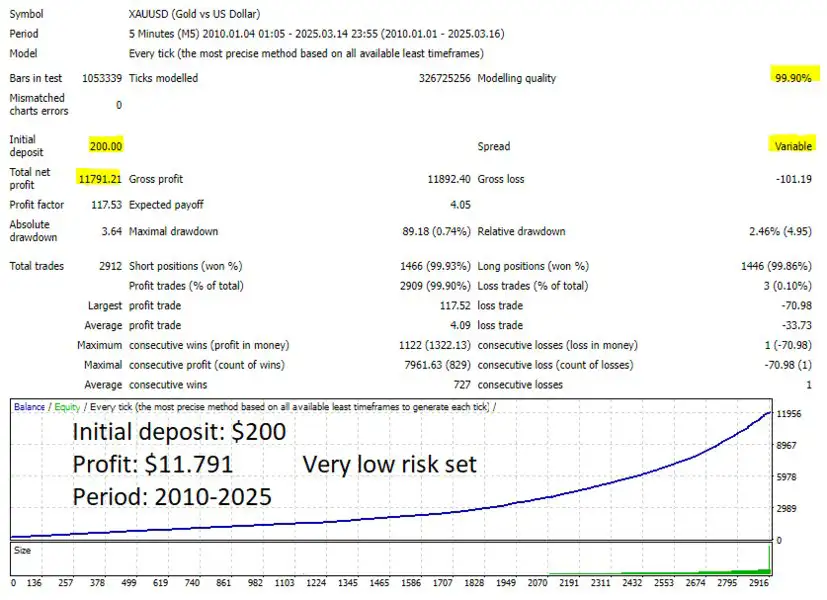Screen dimensions: 827x600
Task: Click the profit factor value 117.53
Action: [x=105, y=205]
